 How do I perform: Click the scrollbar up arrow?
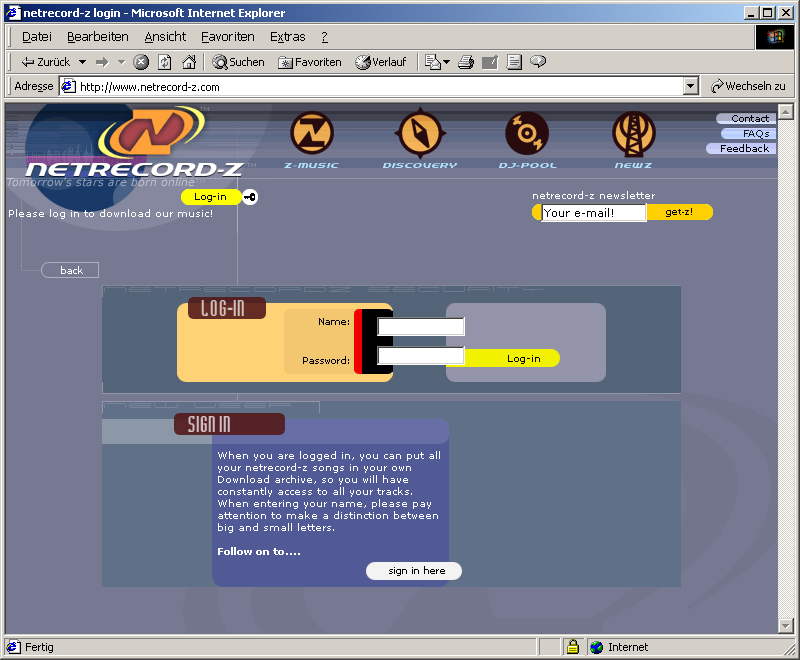coord(786,111)
